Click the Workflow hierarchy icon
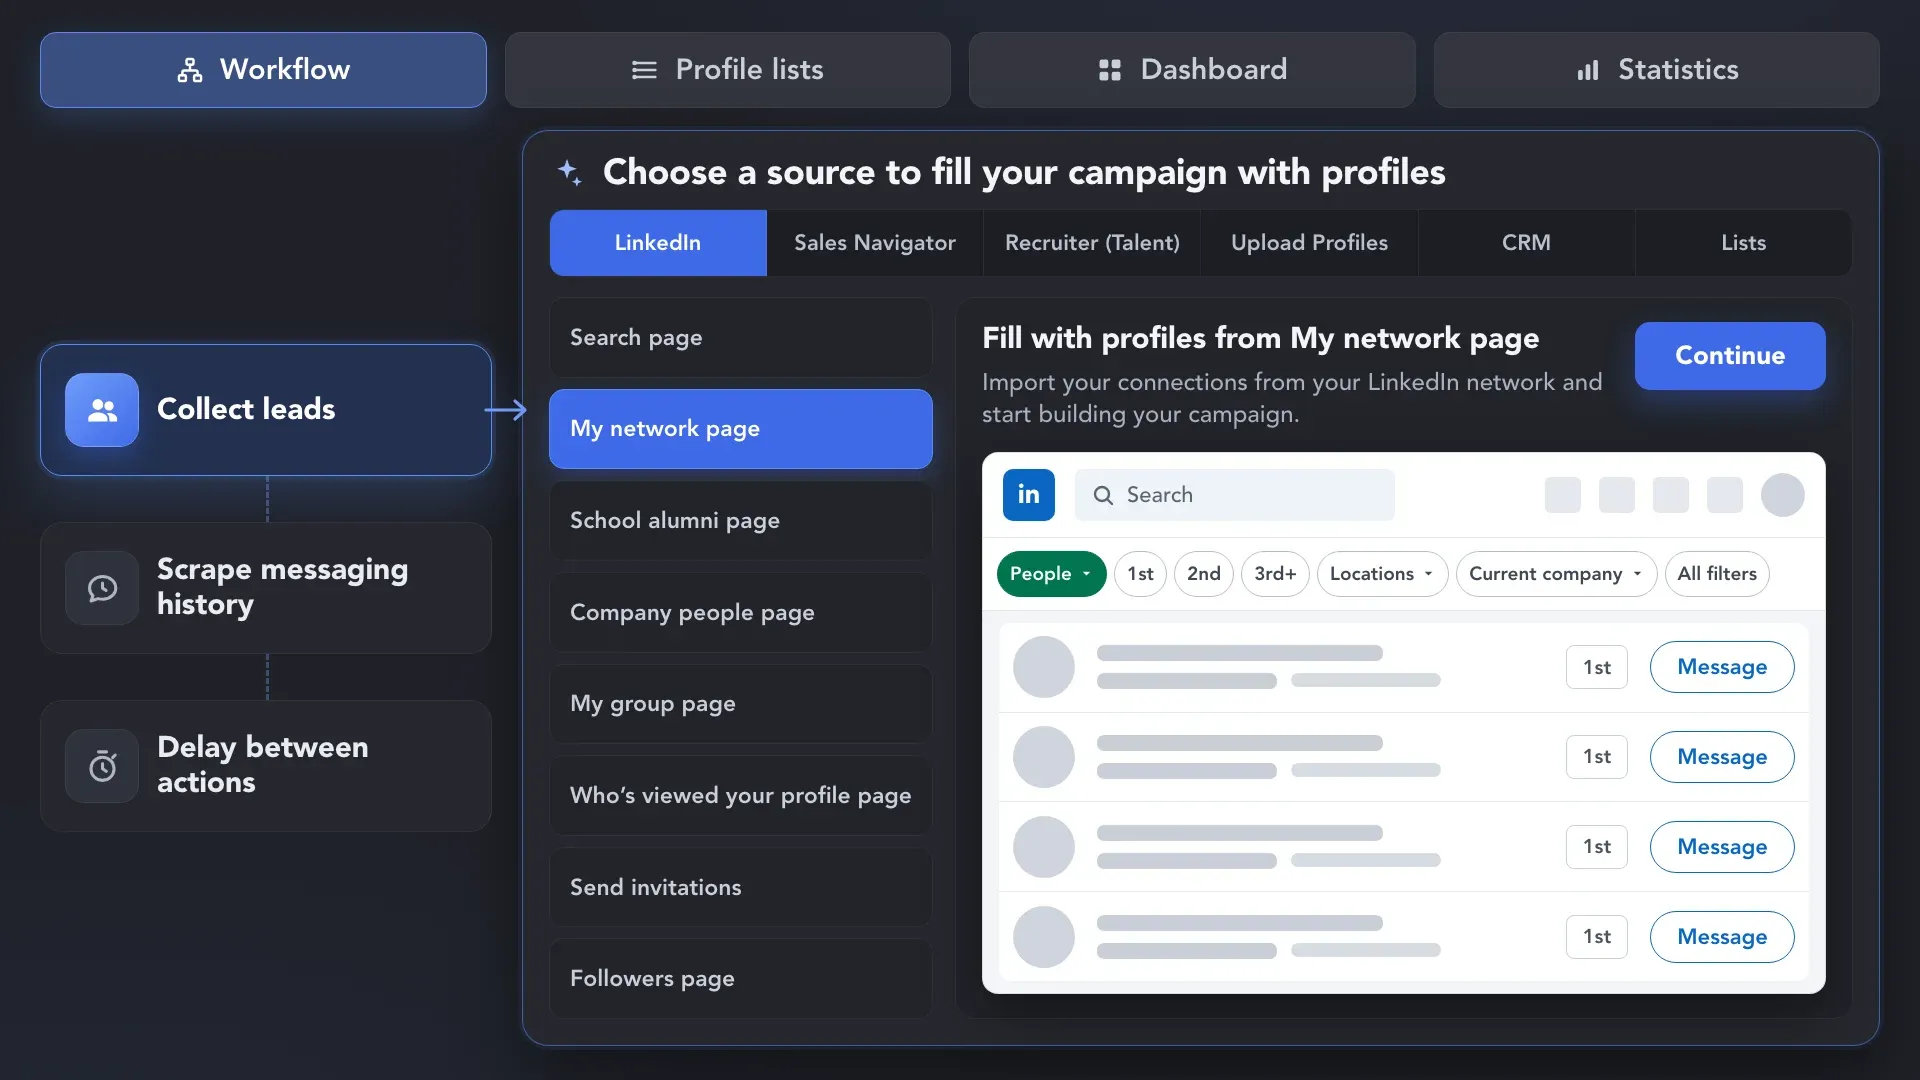This screenshot has height=1080, width=1920. [190, 70]
